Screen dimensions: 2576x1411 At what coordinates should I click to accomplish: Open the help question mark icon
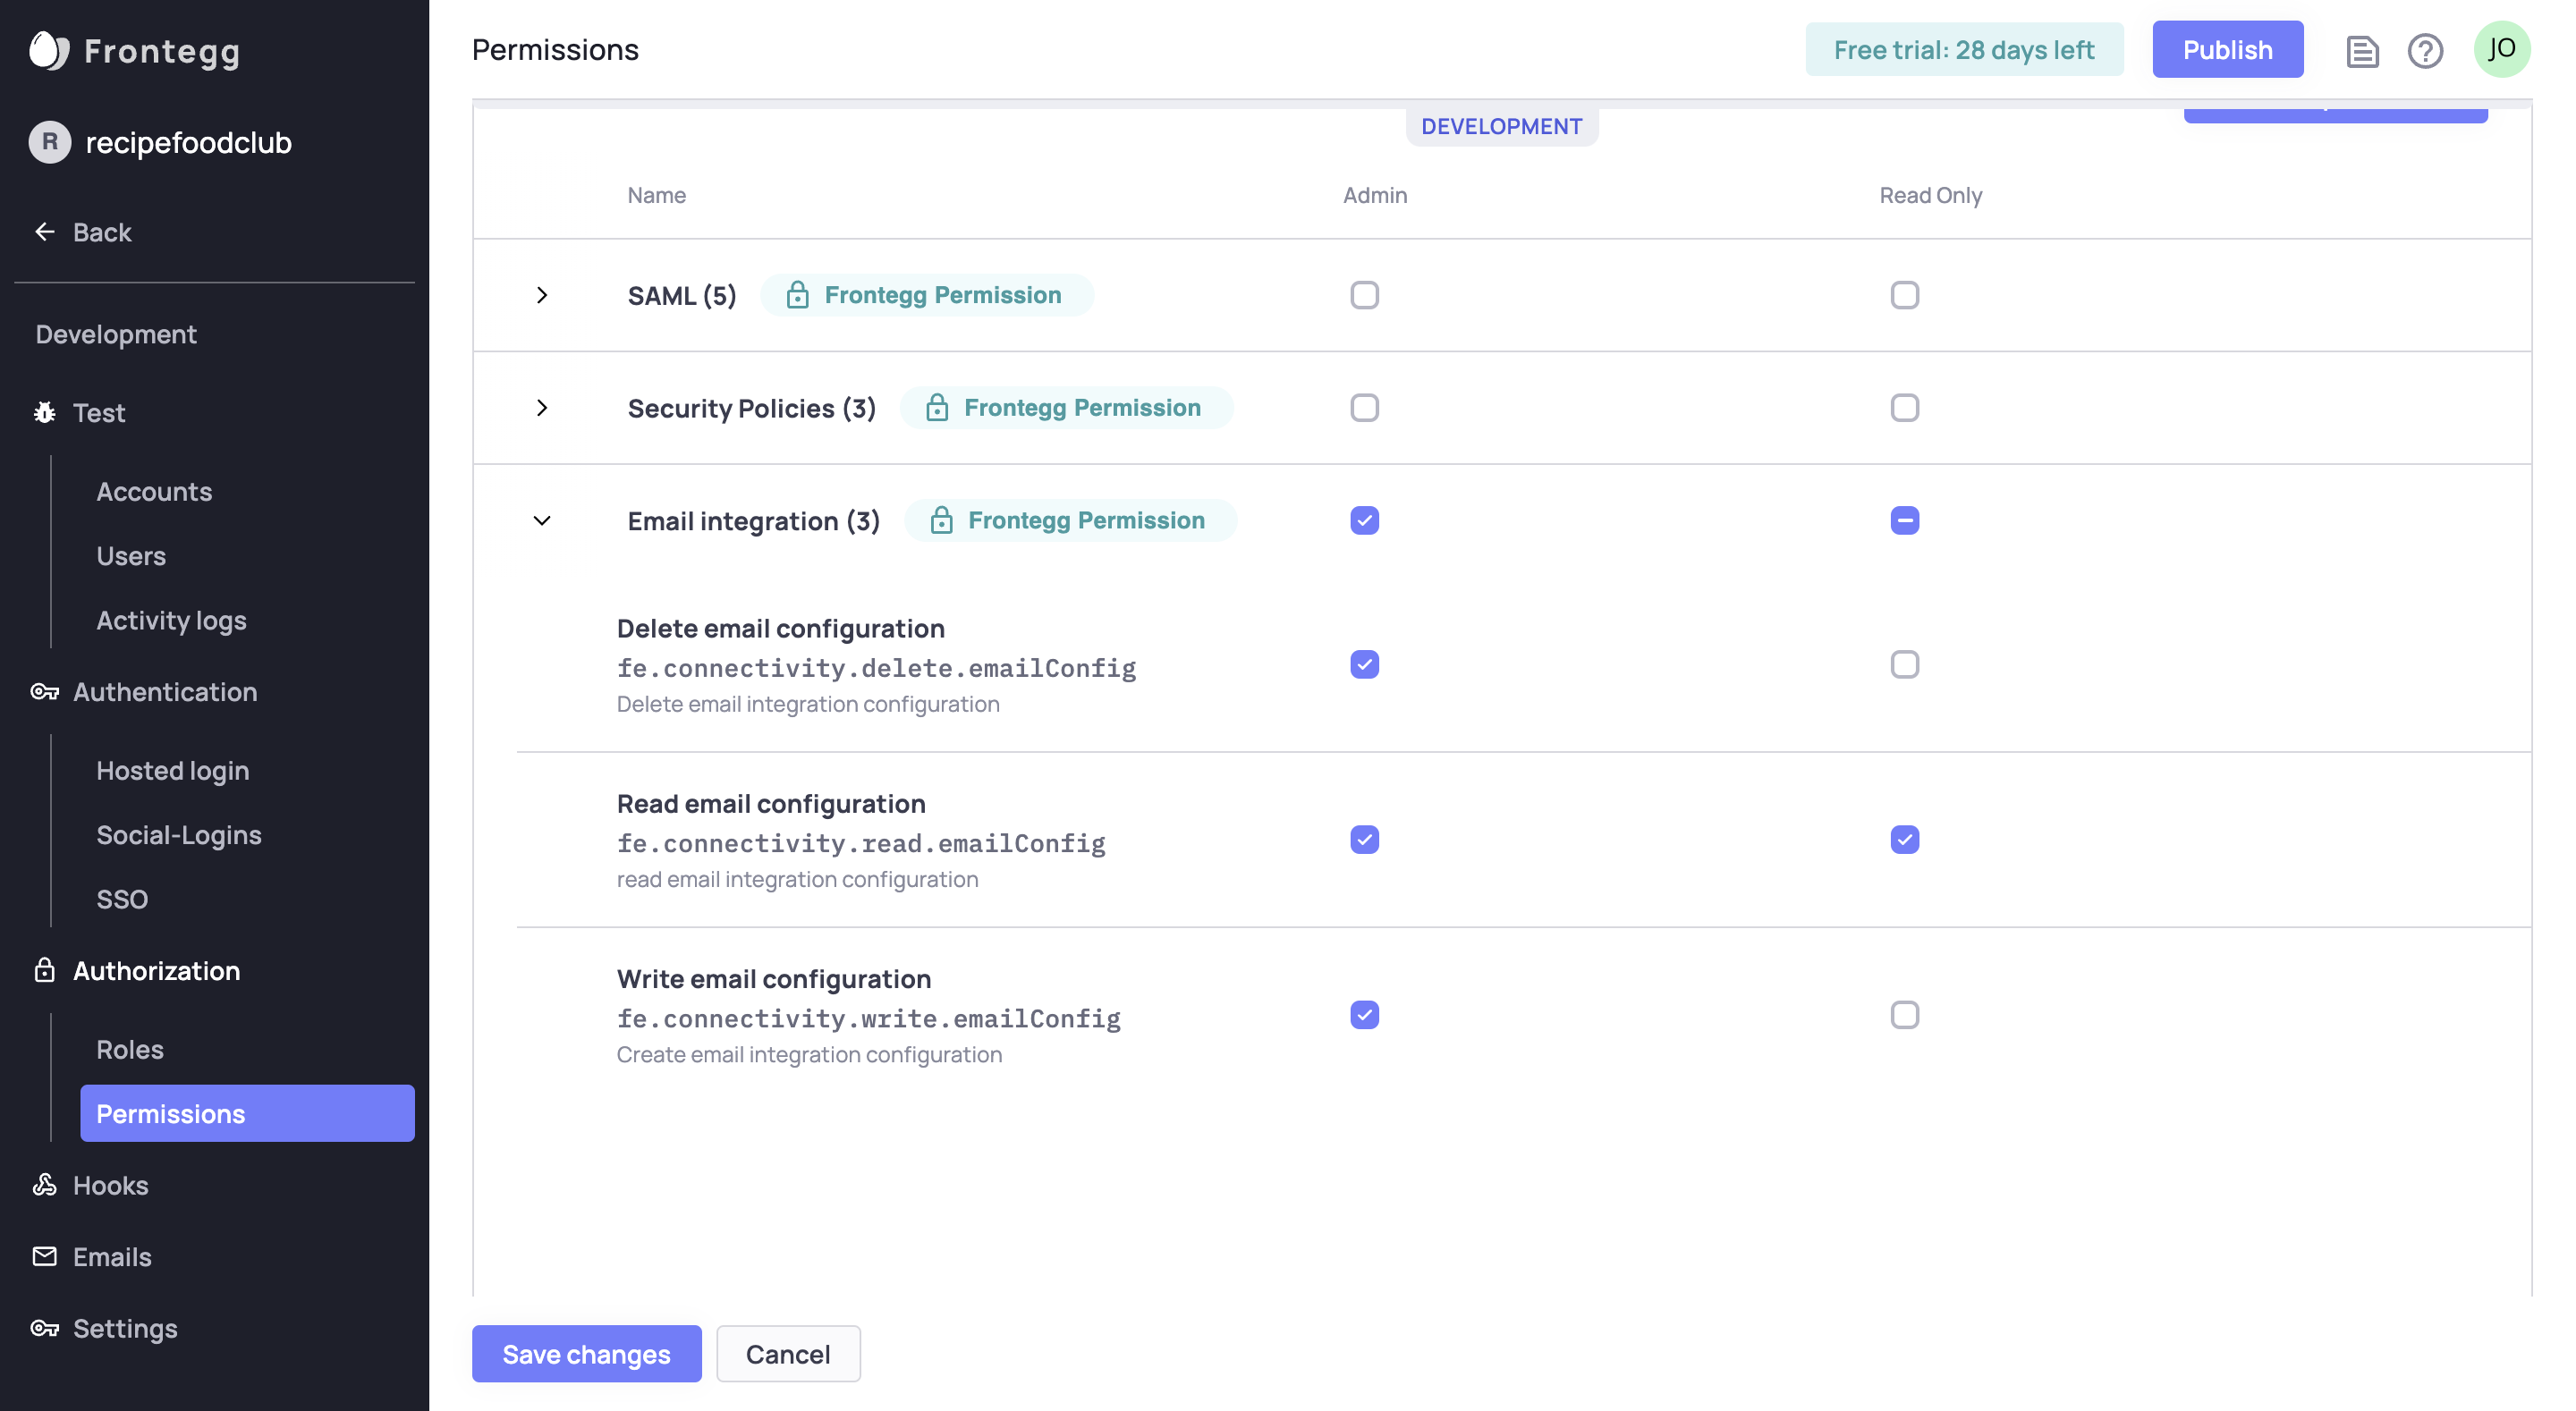[2425, 51]
